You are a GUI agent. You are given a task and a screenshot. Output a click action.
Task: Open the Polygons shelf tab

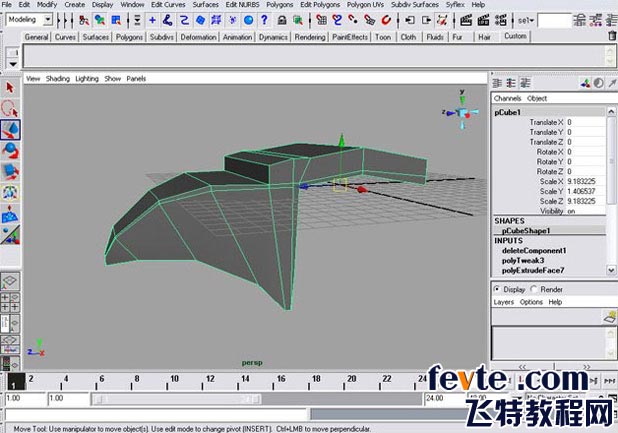point(129,37)
